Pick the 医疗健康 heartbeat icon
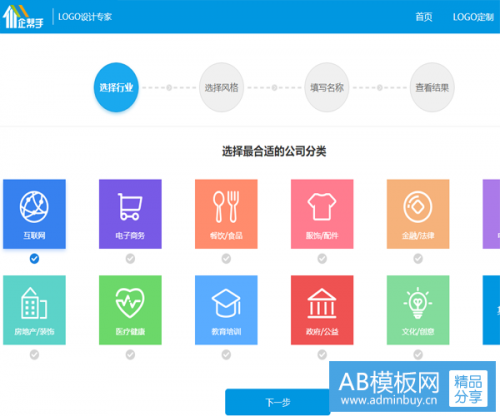Viewport: 500px width, 416px height. point(130,303)
